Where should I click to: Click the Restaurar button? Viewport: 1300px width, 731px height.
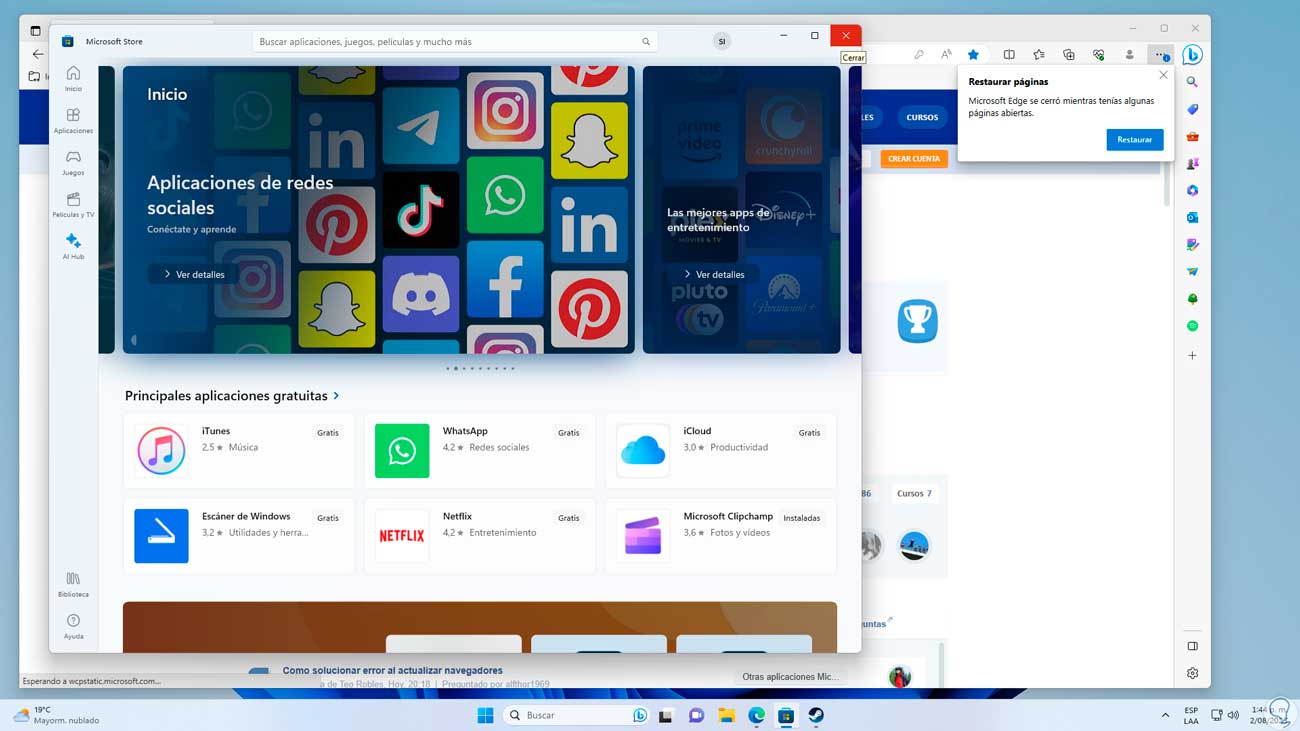click(1135, 140)
